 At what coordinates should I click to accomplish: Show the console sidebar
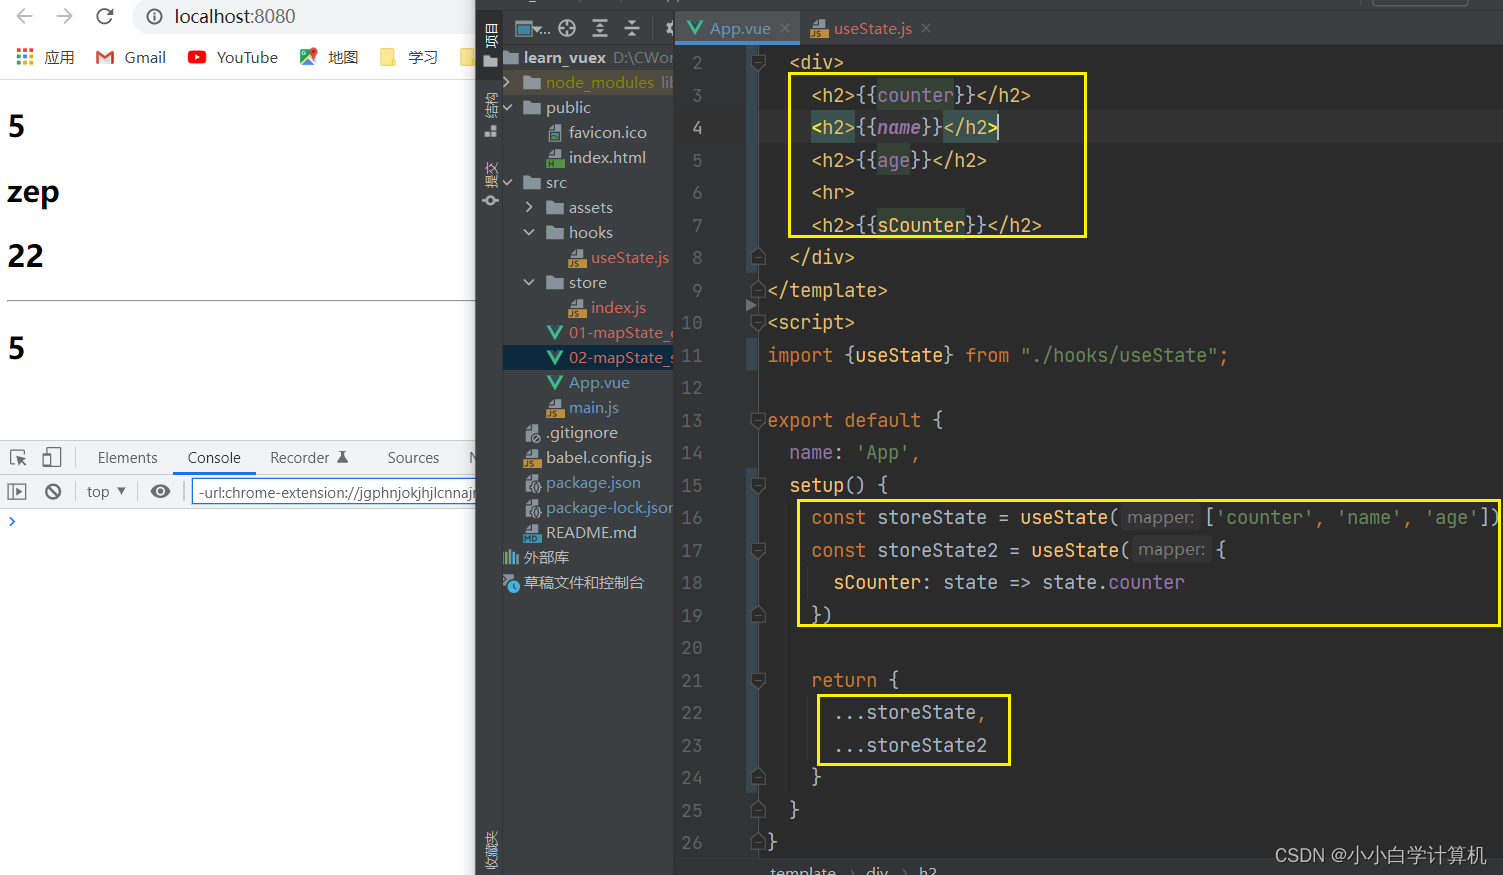coord(17,491)
